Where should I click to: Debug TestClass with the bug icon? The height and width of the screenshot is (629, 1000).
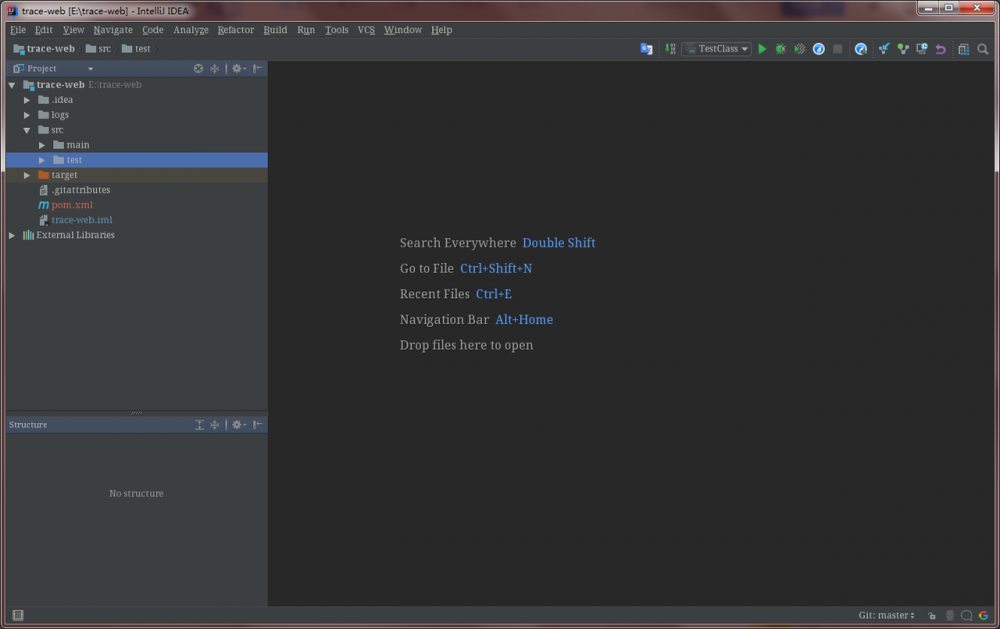click(x=781, y=48)
